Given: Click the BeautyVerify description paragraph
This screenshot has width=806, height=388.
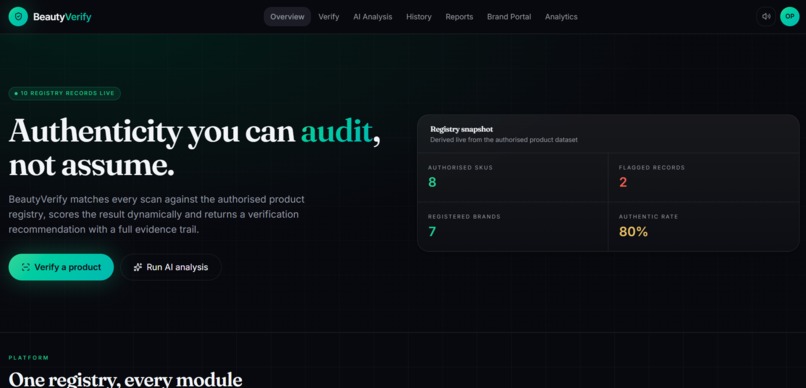Looking at the screenshot, I should (157, 214).
